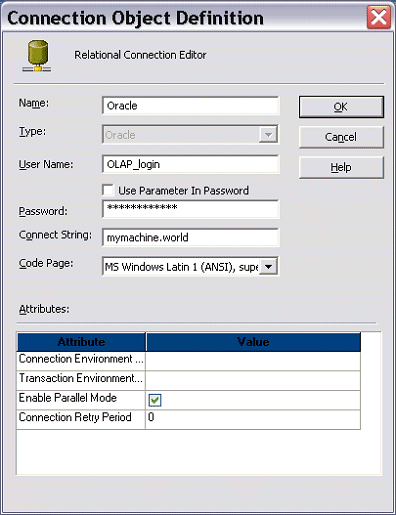Focus the Name field containing Oracle
The width and height of the screenshot is (396, 515).
click(x=191, y=106)
